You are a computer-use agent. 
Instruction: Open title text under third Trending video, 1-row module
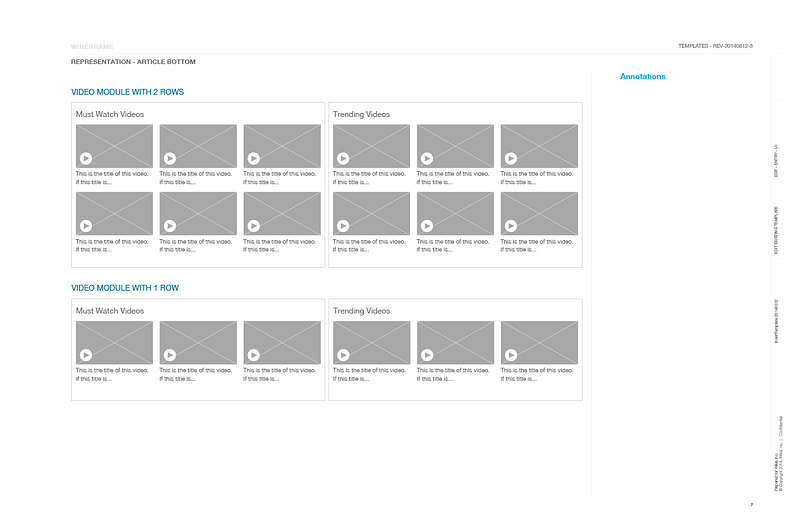point(537,375)
